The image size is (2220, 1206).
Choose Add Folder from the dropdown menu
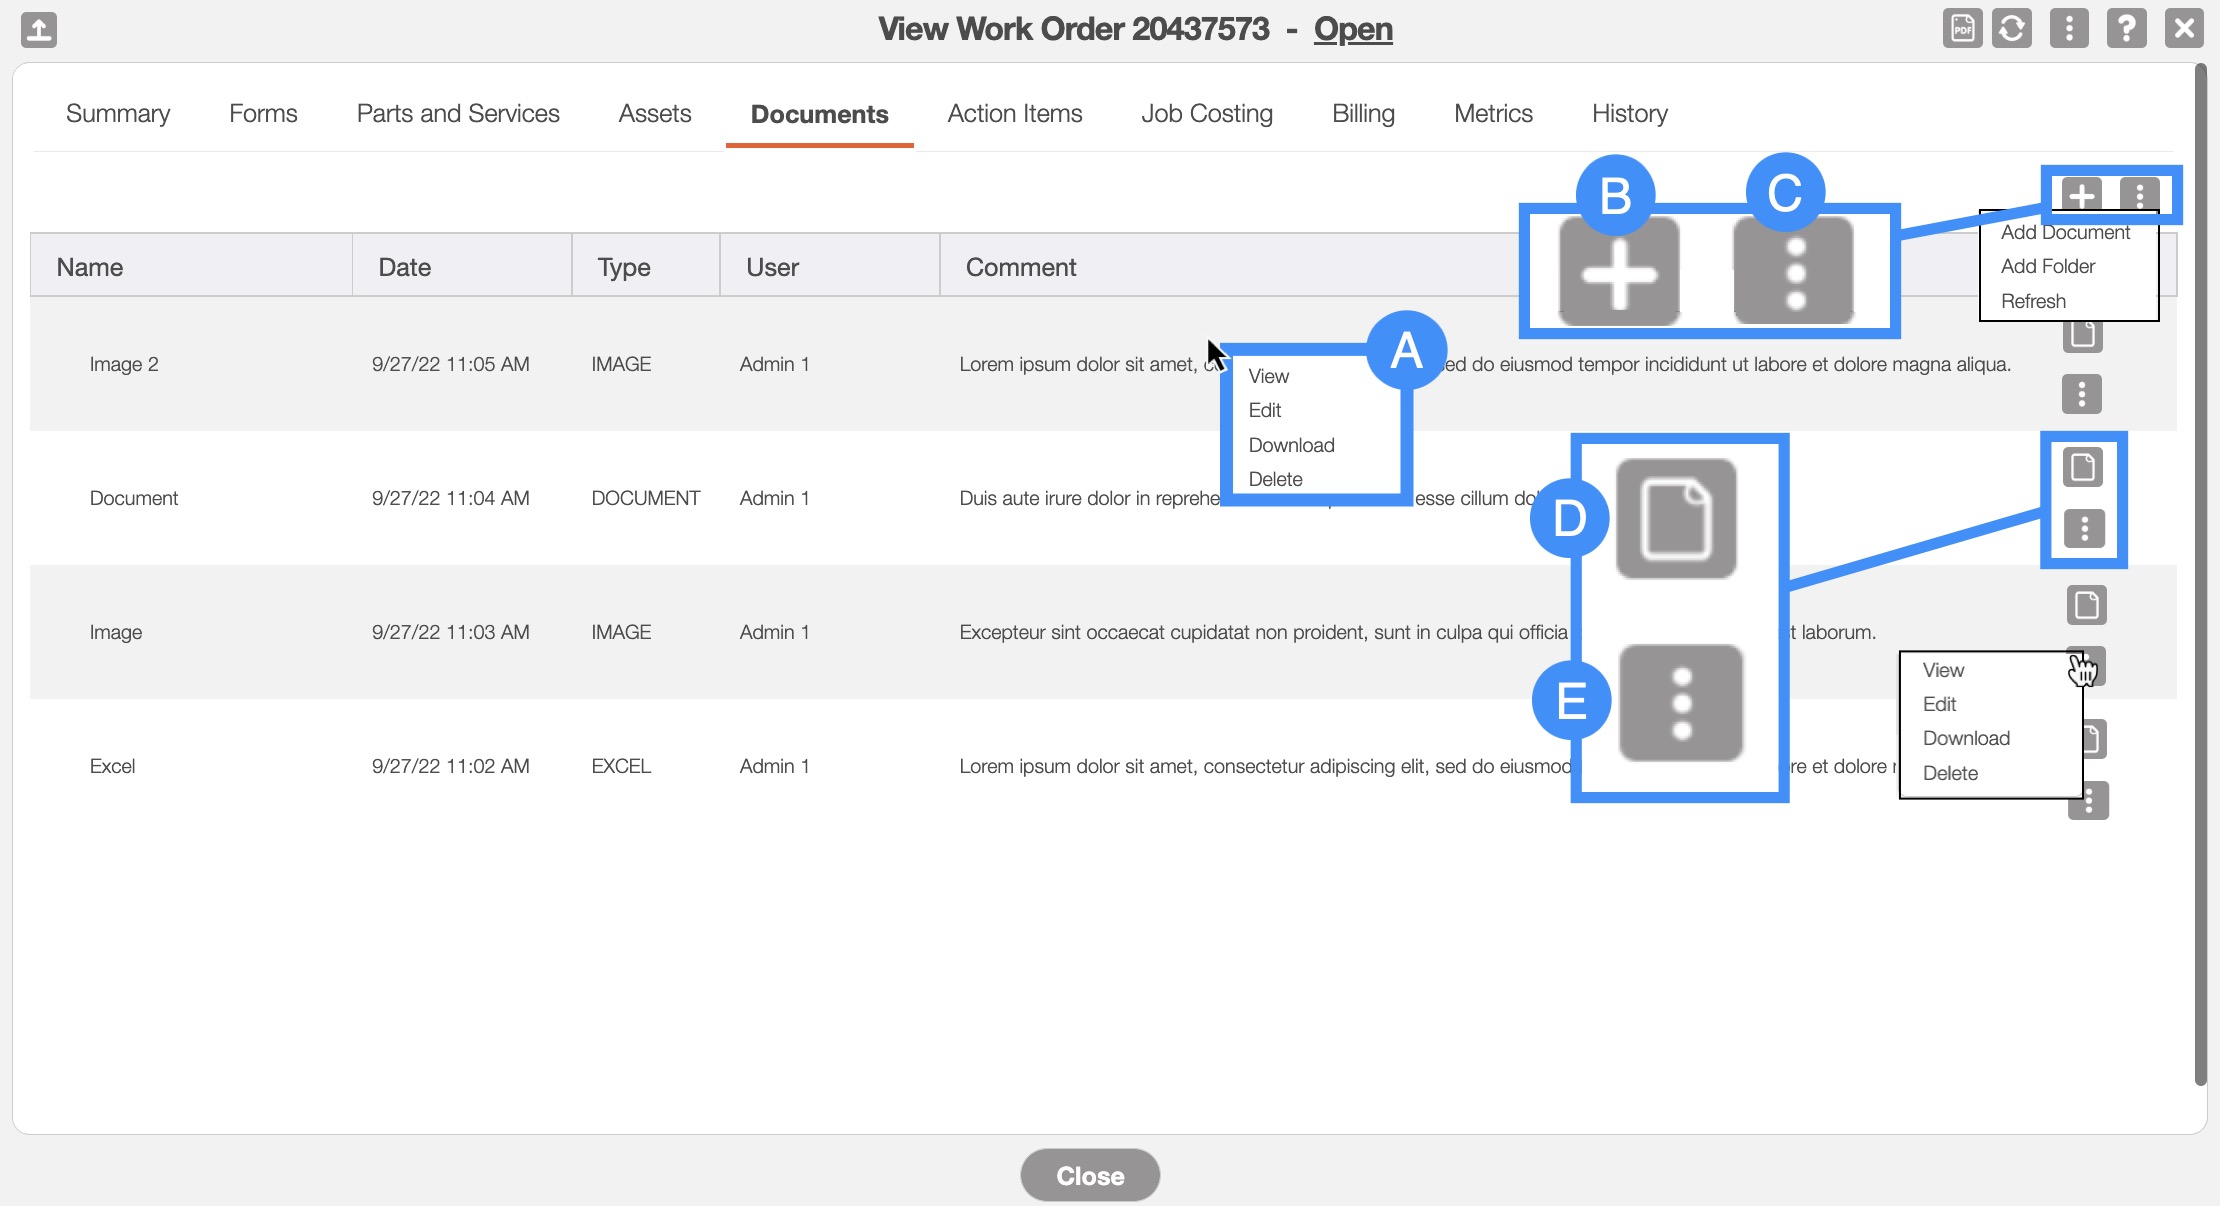pyautogui.click(x=2047, y=267)
